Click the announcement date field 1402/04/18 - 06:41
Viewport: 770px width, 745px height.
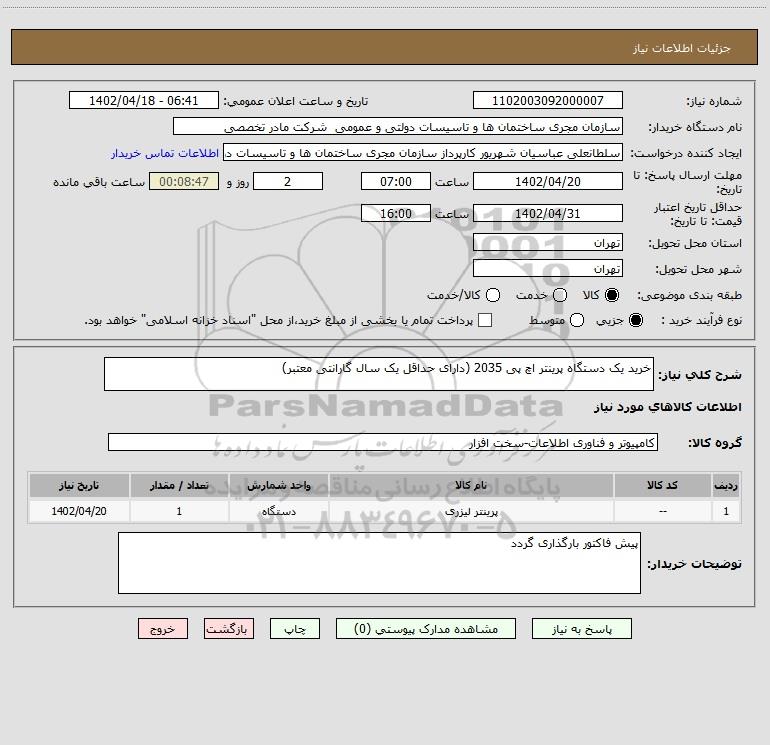point(144,100)
